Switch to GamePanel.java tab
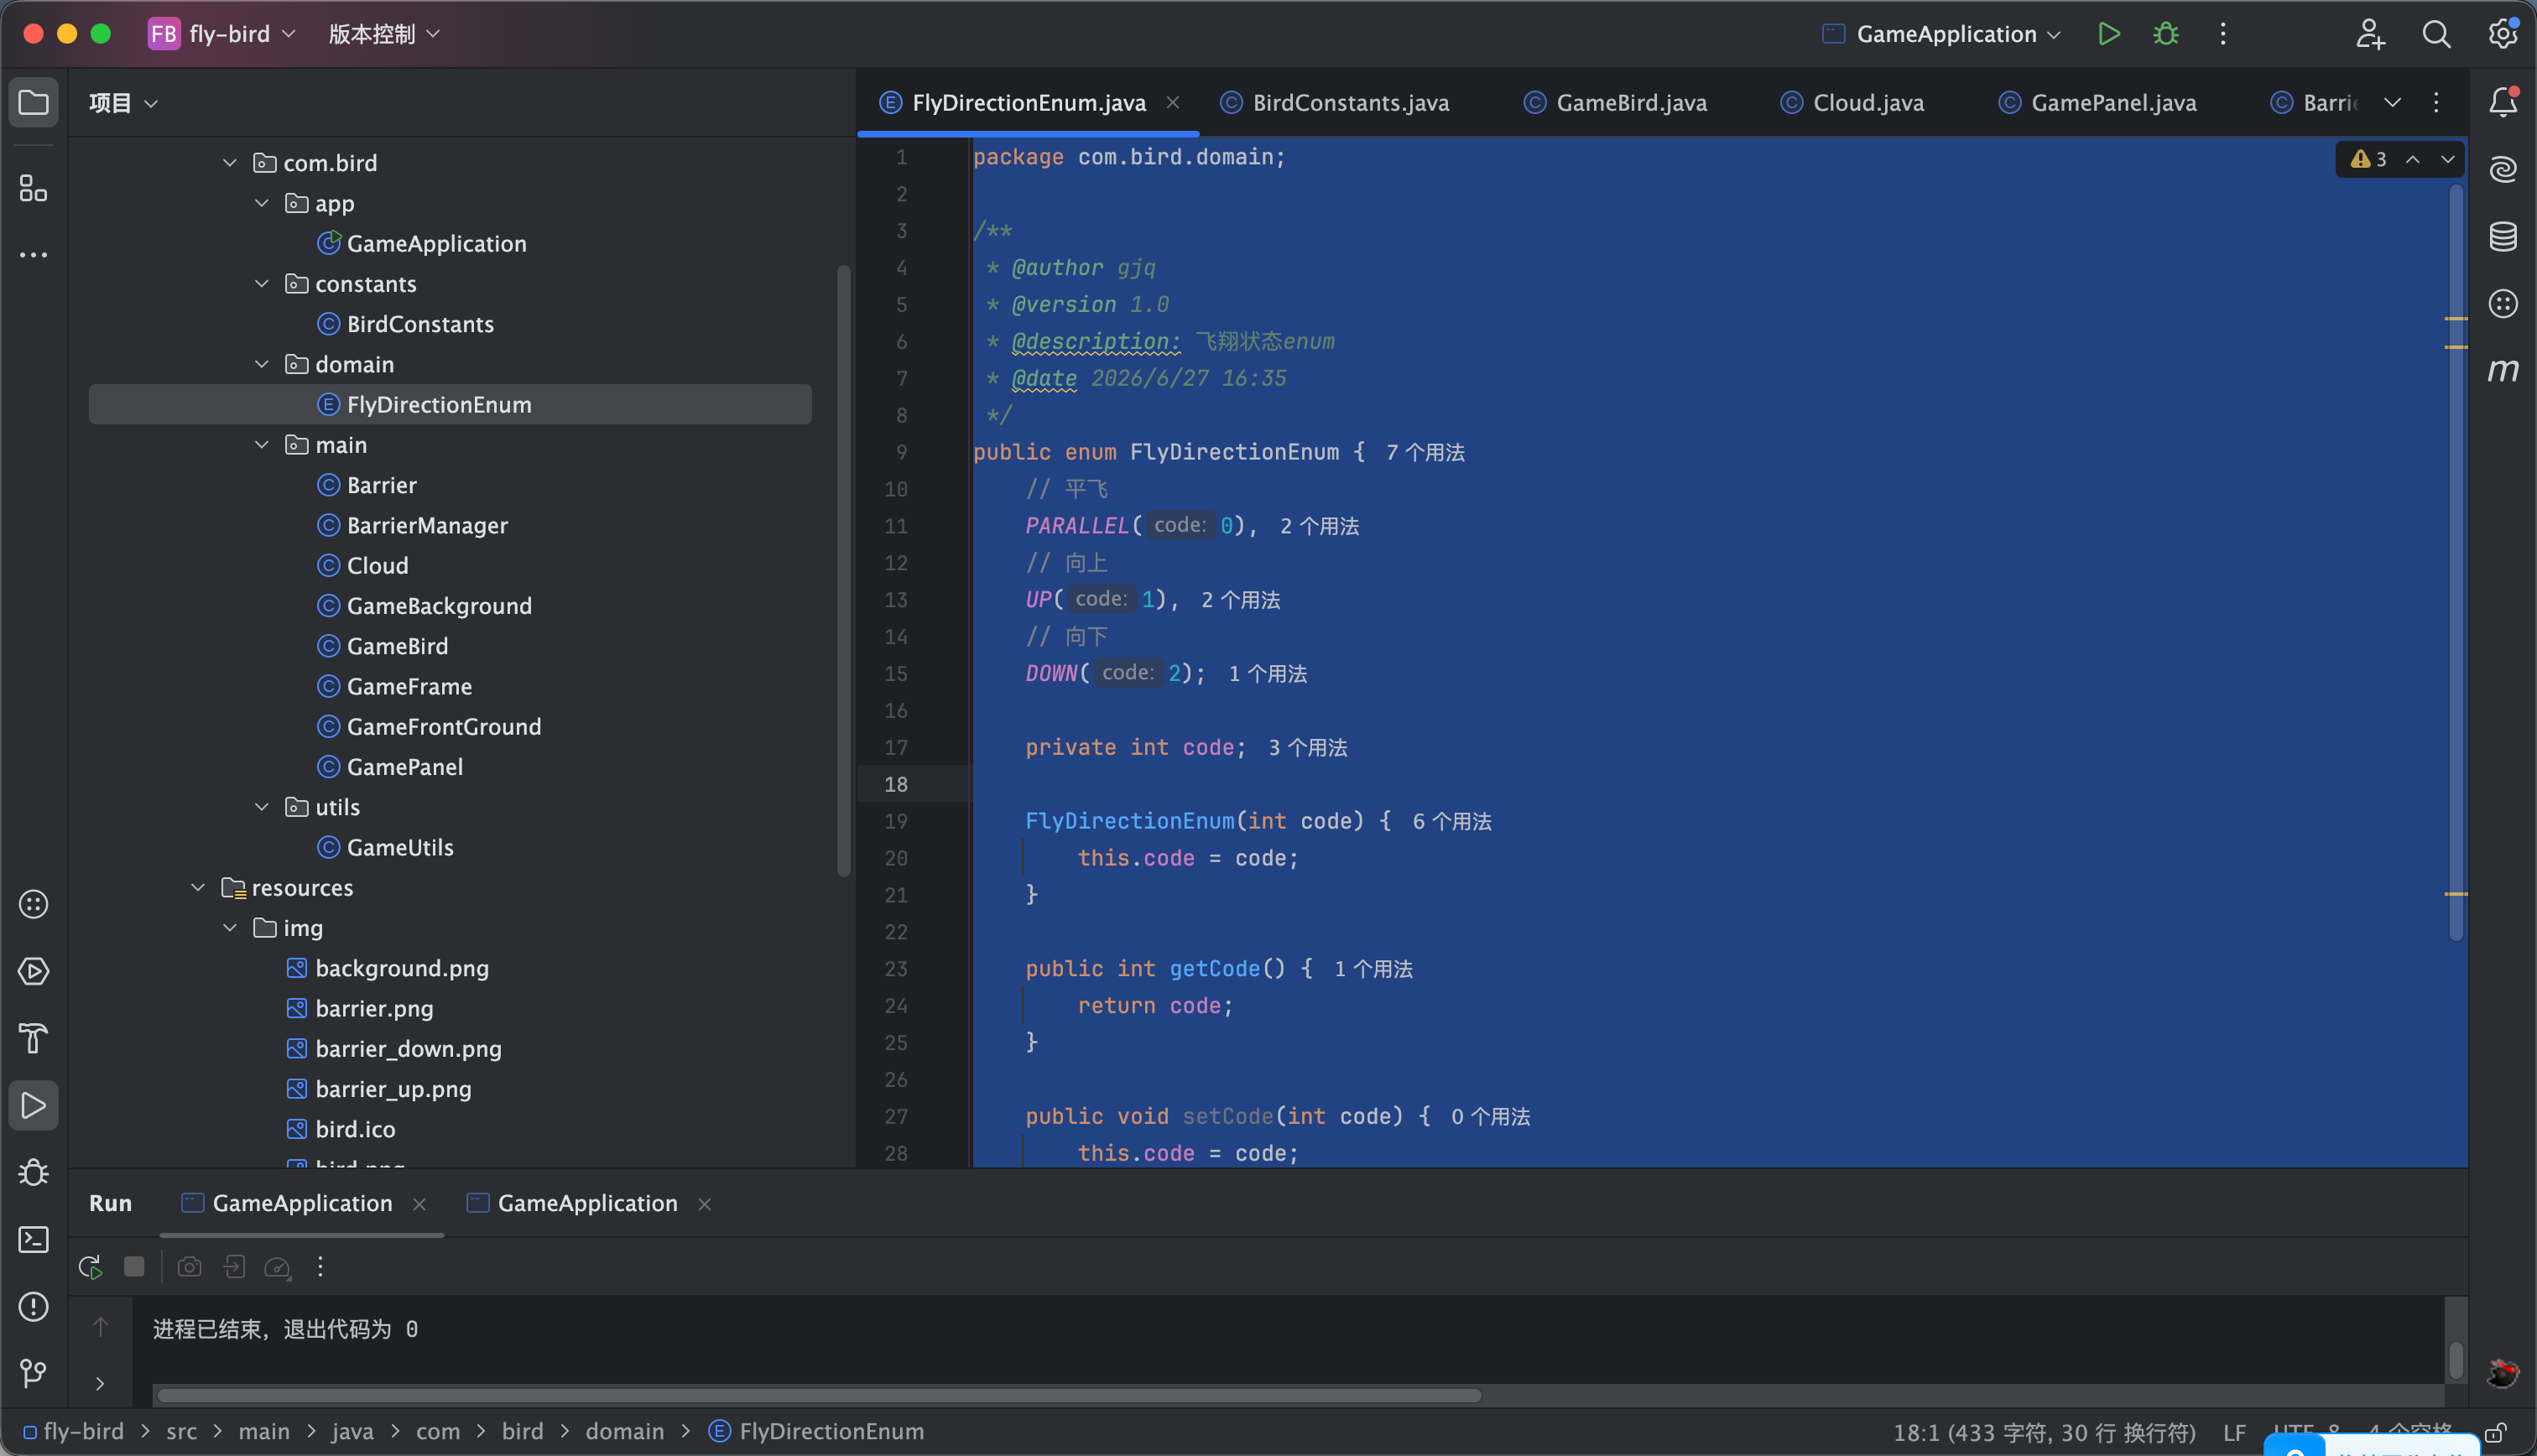This screenshot has height=1456, width=2537. 2098,102
